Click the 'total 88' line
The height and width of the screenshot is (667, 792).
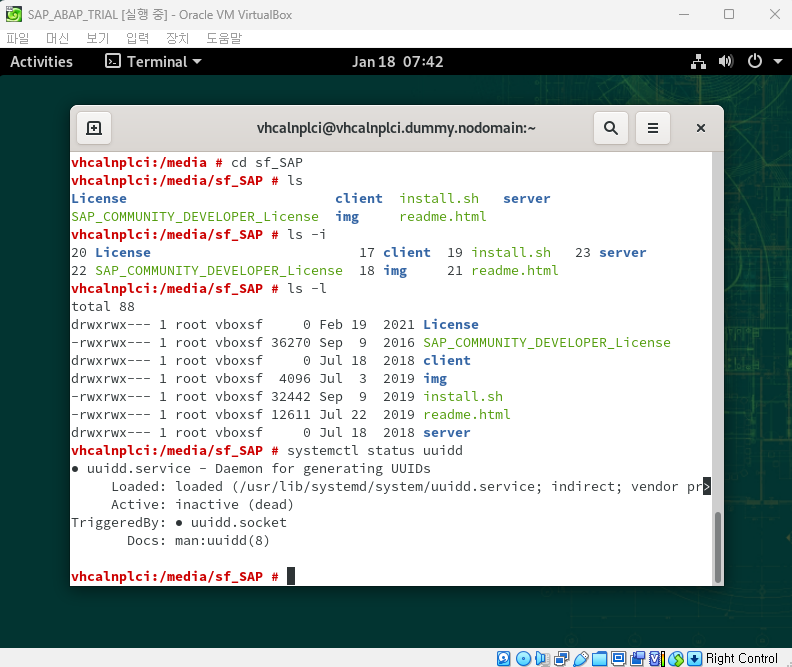pyautogui.click(x=103, y=306)
